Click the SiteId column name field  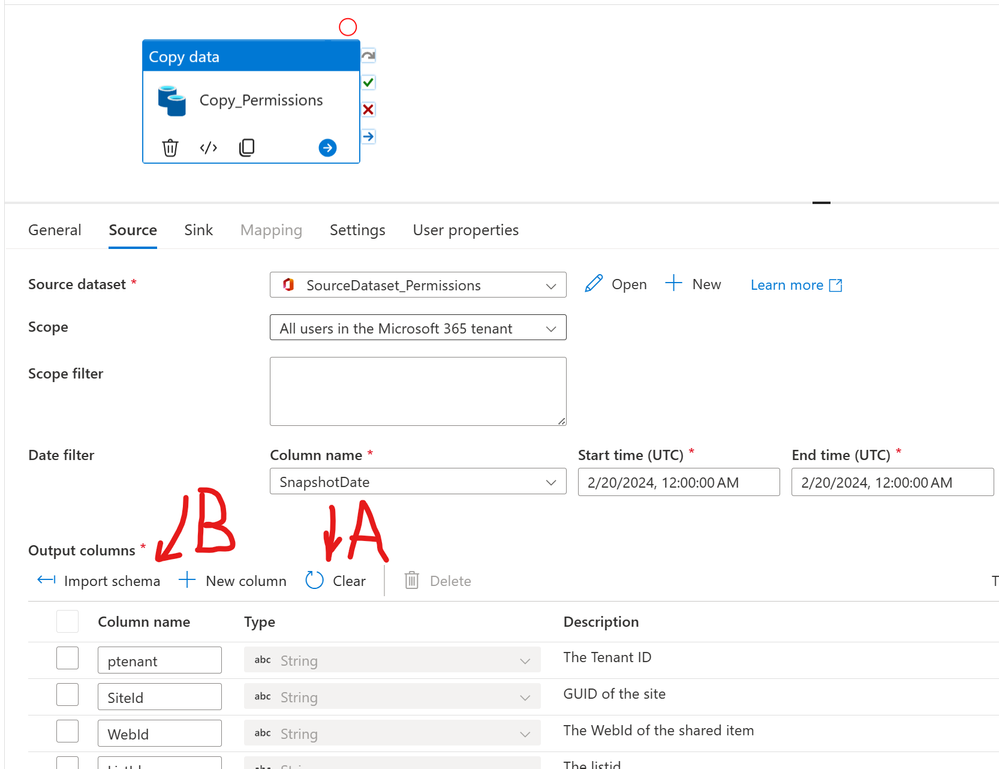pos(159,696)
